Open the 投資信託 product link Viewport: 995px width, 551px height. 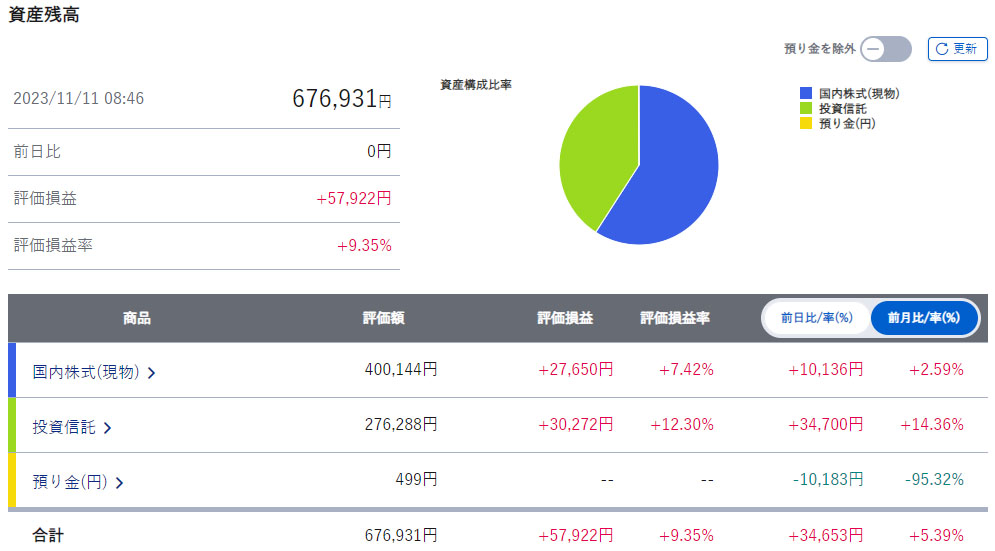(64, 427)
